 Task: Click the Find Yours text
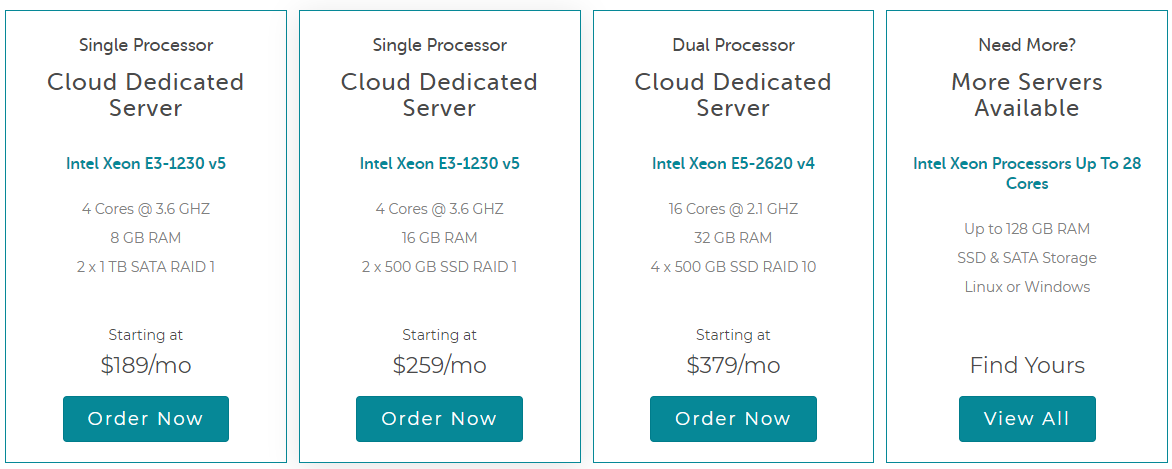click(x=1027, y=365)
